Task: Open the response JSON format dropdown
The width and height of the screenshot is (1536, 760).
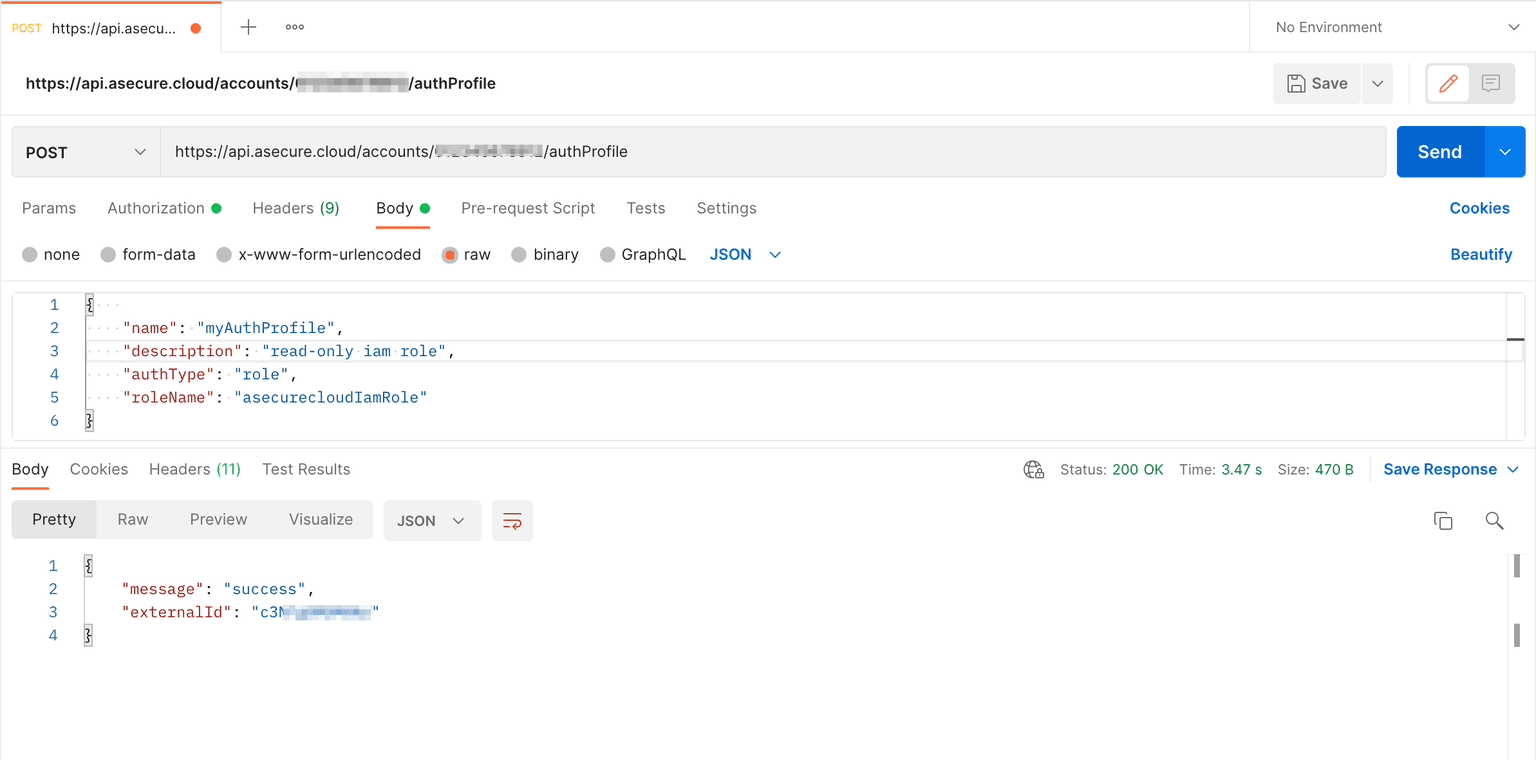Action: (432, 521)
